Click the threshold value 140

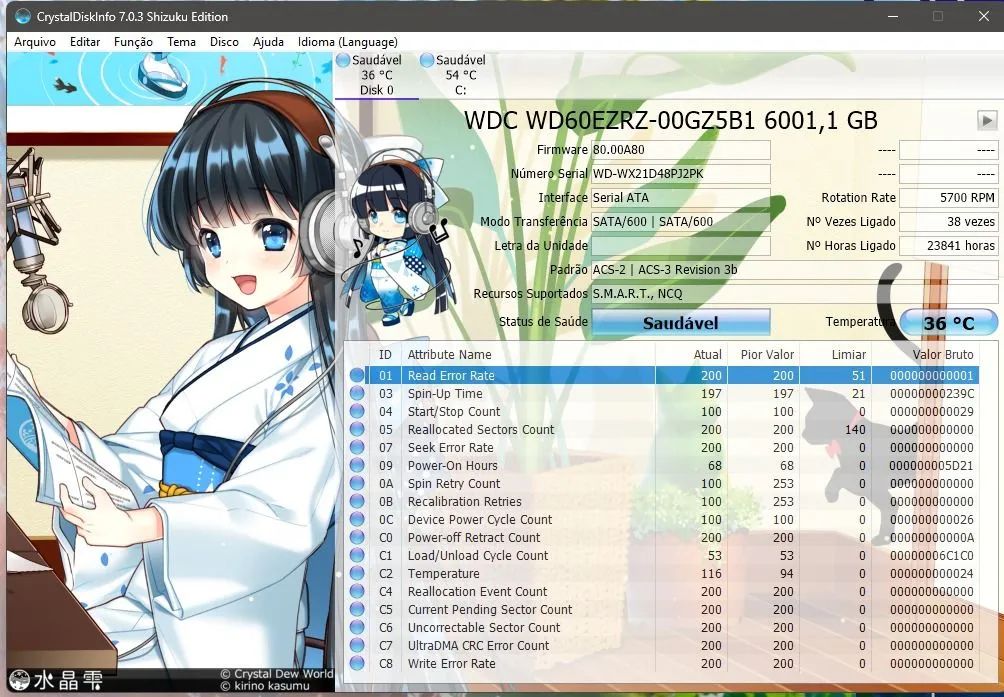pos(855,429)
